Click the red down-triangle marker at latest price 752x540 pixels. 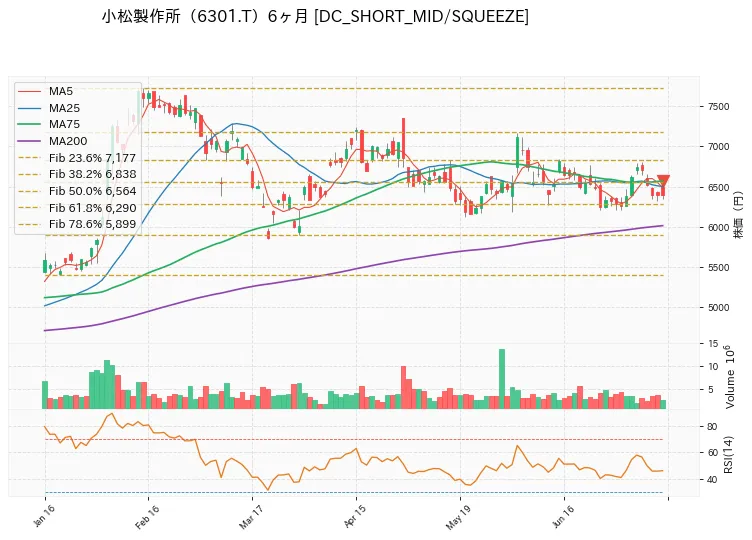point(663,181)
